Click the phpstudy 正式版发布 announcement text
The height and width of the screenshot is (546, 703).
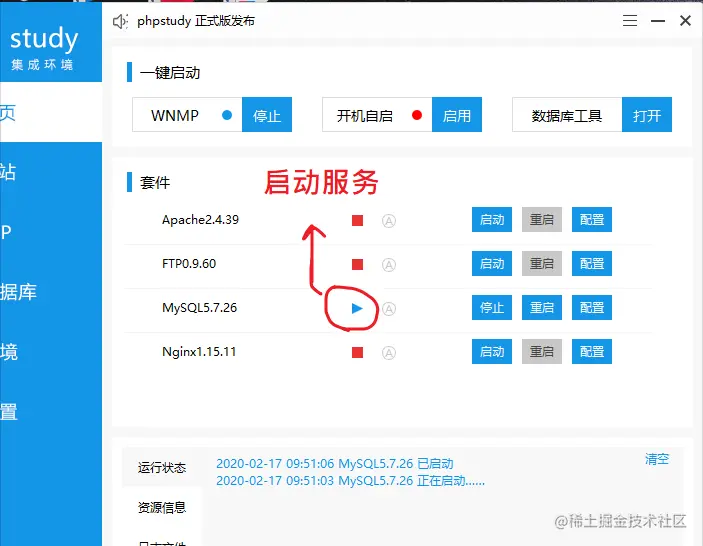click(x=196, y=21)
